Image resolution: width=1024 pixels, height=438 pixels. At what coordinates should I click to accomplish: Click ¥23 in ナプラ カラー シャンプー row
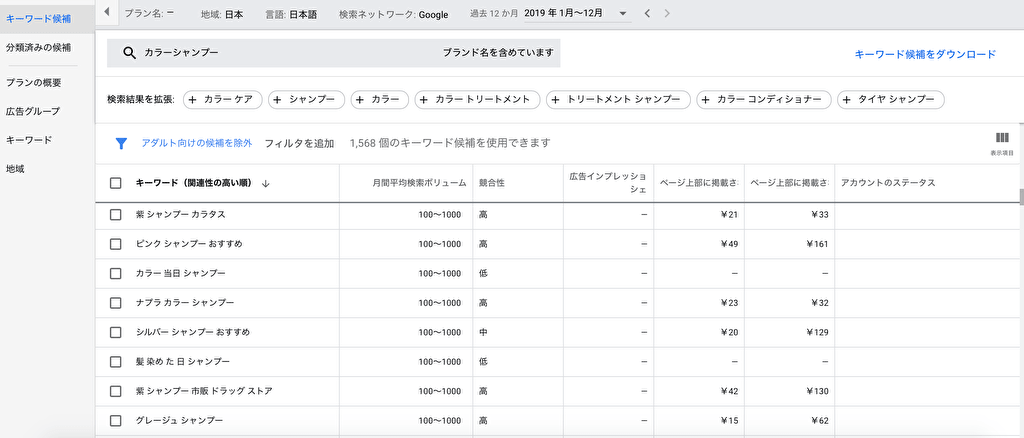coord(729,303)
